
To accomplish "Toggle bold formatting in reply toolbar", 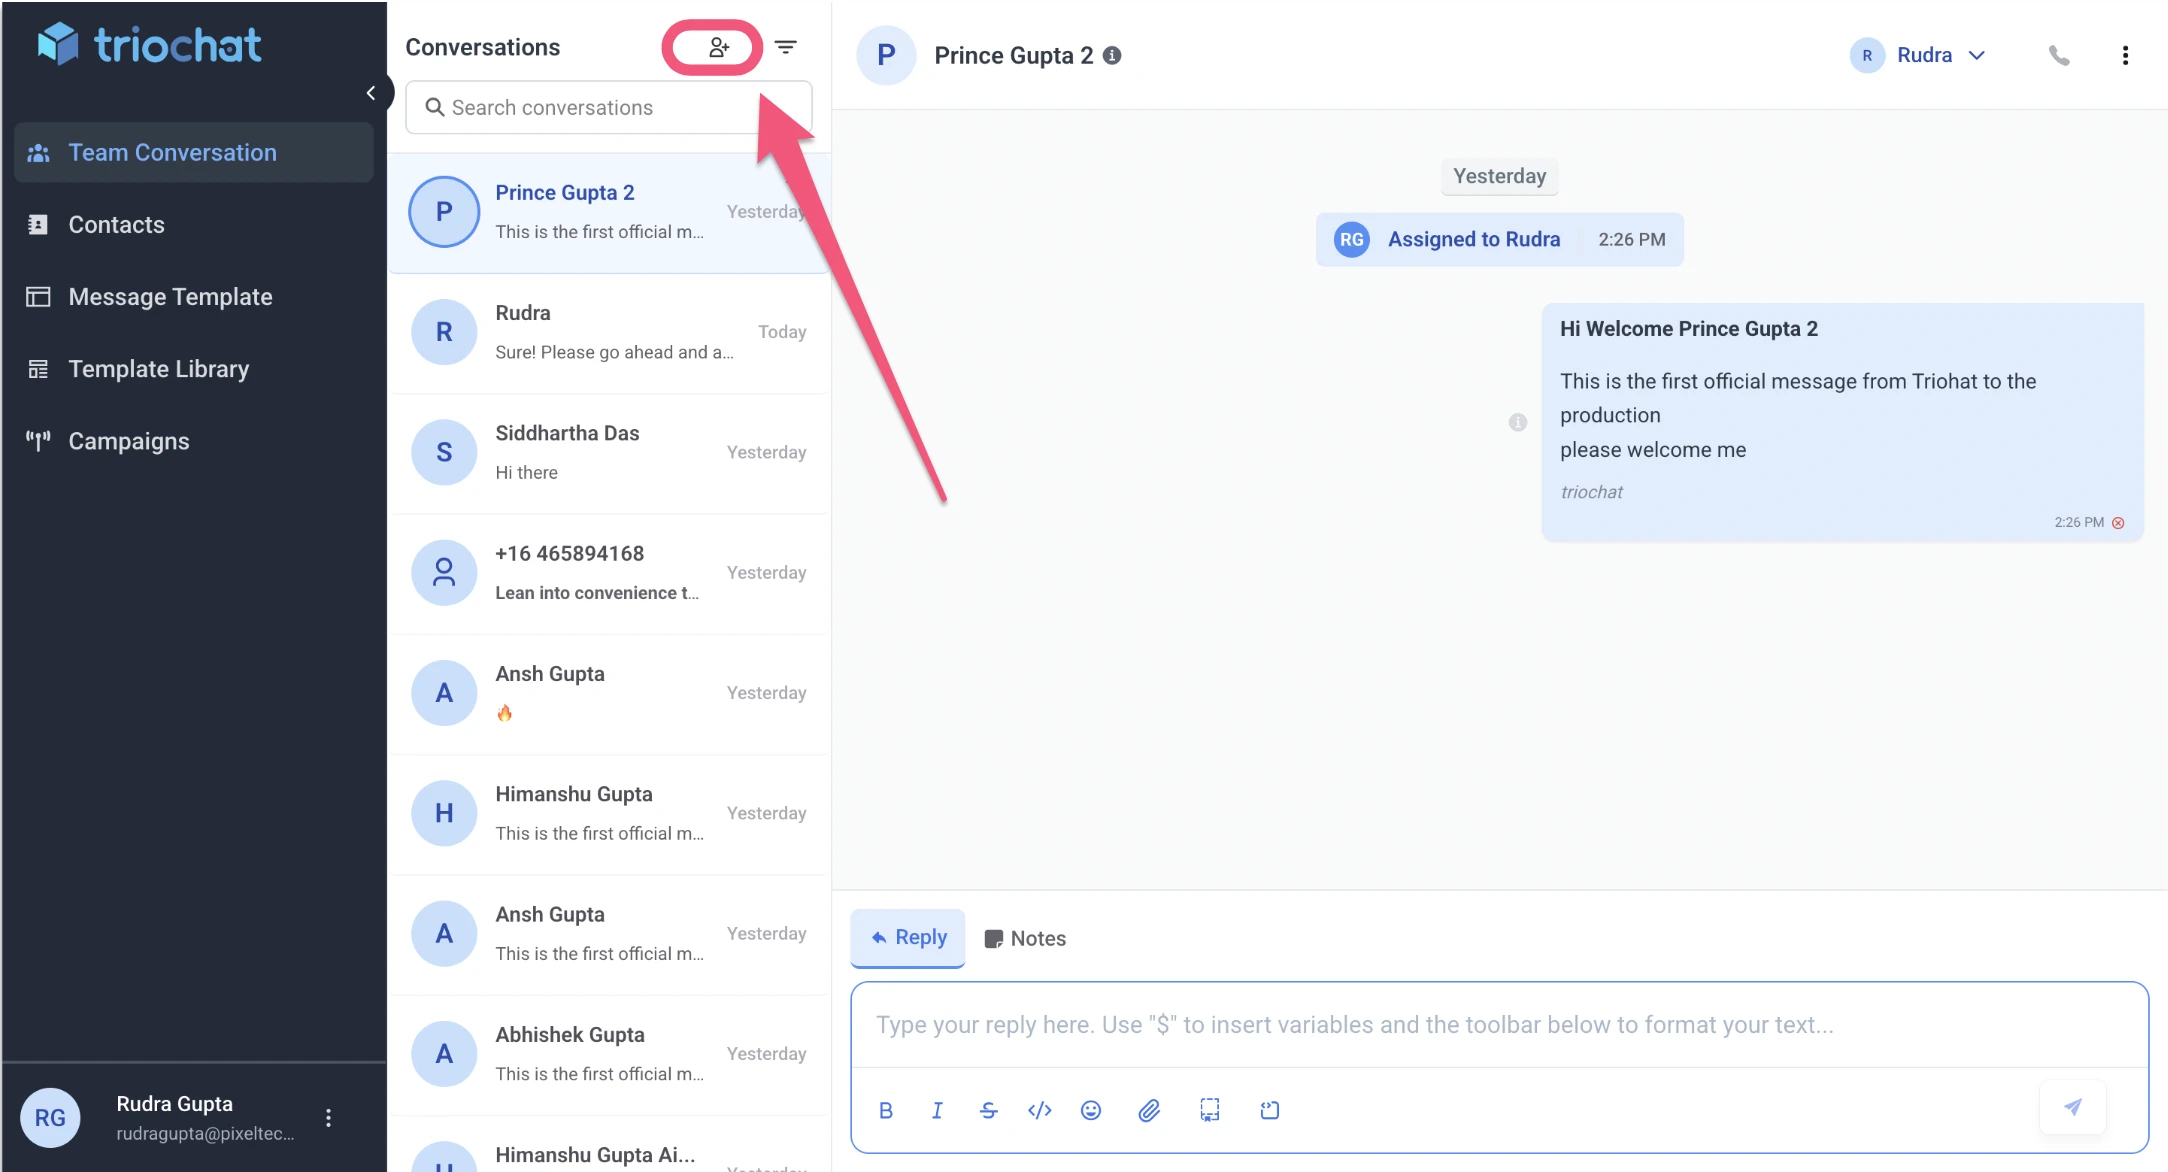I will pos(885,1110).
